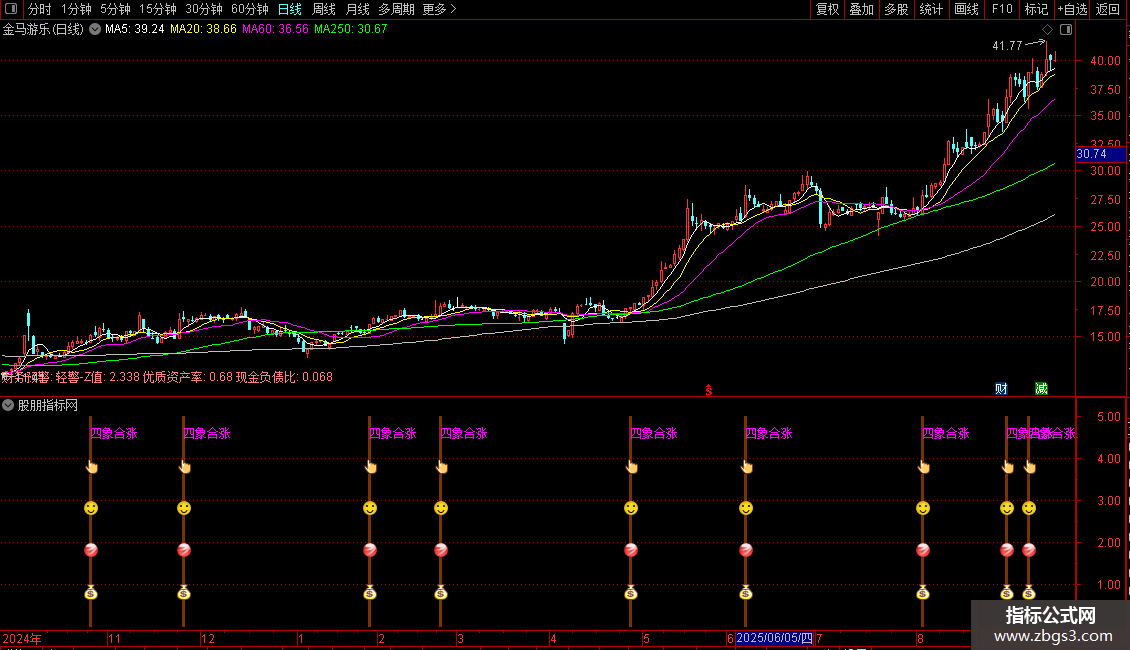
Task: Click the green 减 icon under chart
Action: click(x=1041, y=388)
